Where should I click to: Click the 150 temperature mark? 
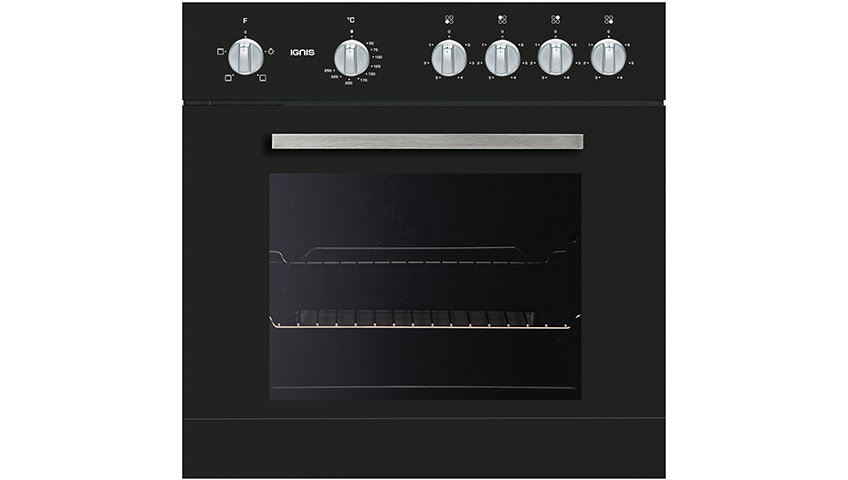(x=372, y=74)
